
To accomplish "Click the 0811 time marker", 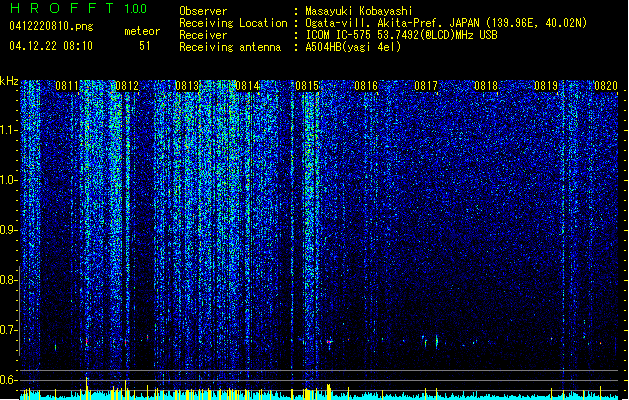I will click(67, 86).
